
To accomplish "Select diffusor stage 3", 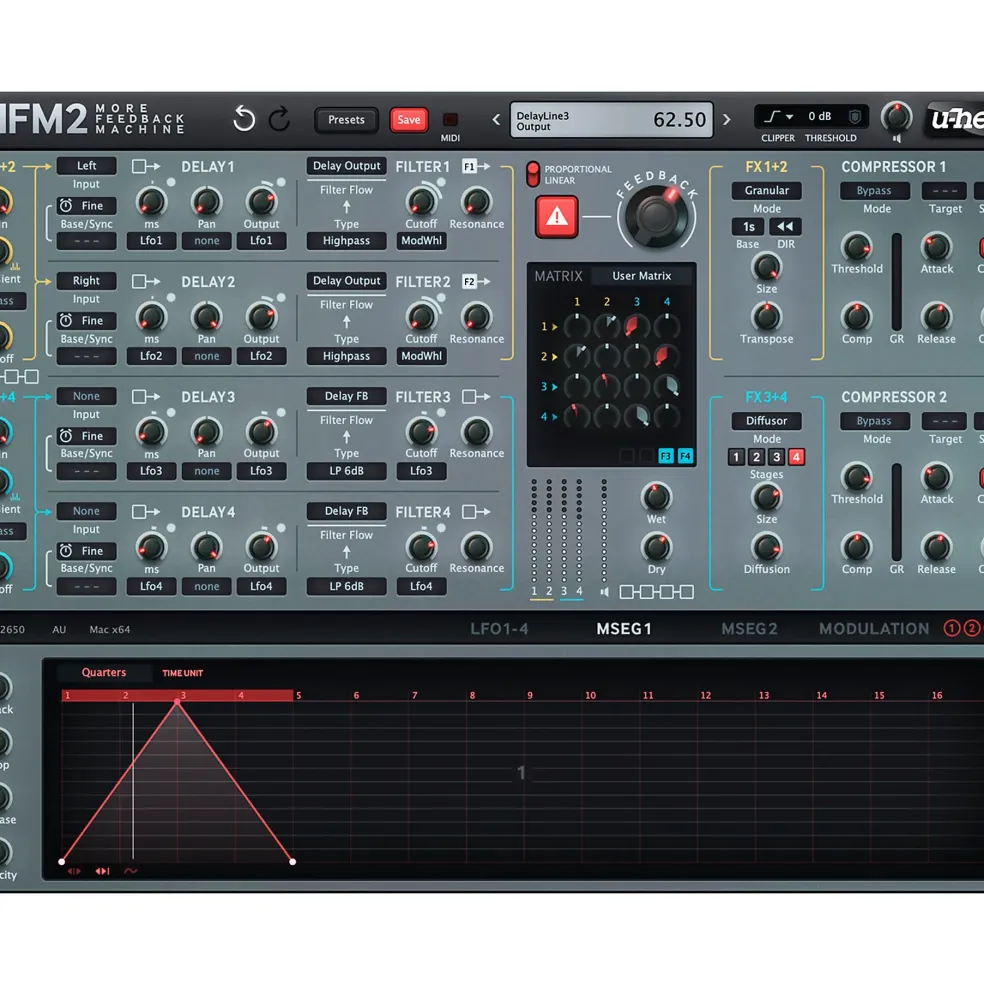I will point(777,457).
